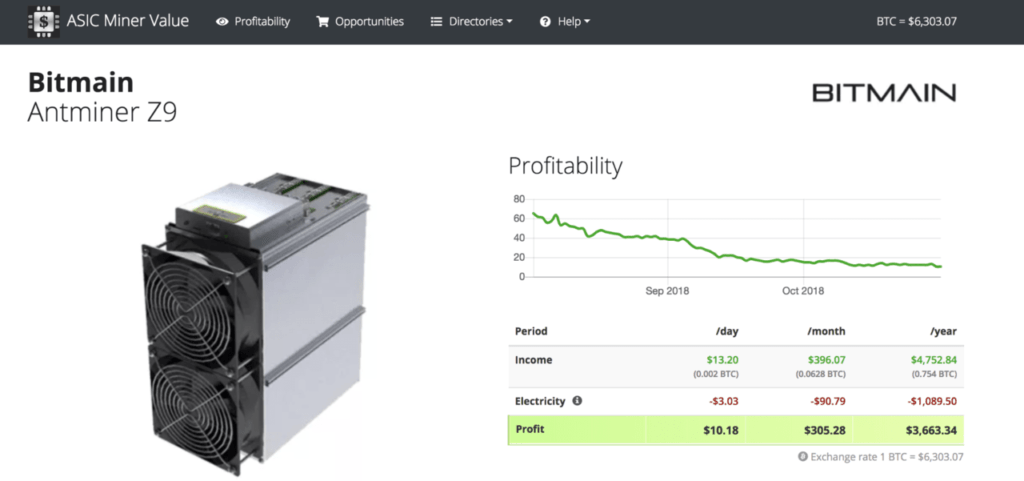Click the Antminer Z9 product image
Image resolution: width=1024 pixels, height=481 pixels.
(255, 323)
